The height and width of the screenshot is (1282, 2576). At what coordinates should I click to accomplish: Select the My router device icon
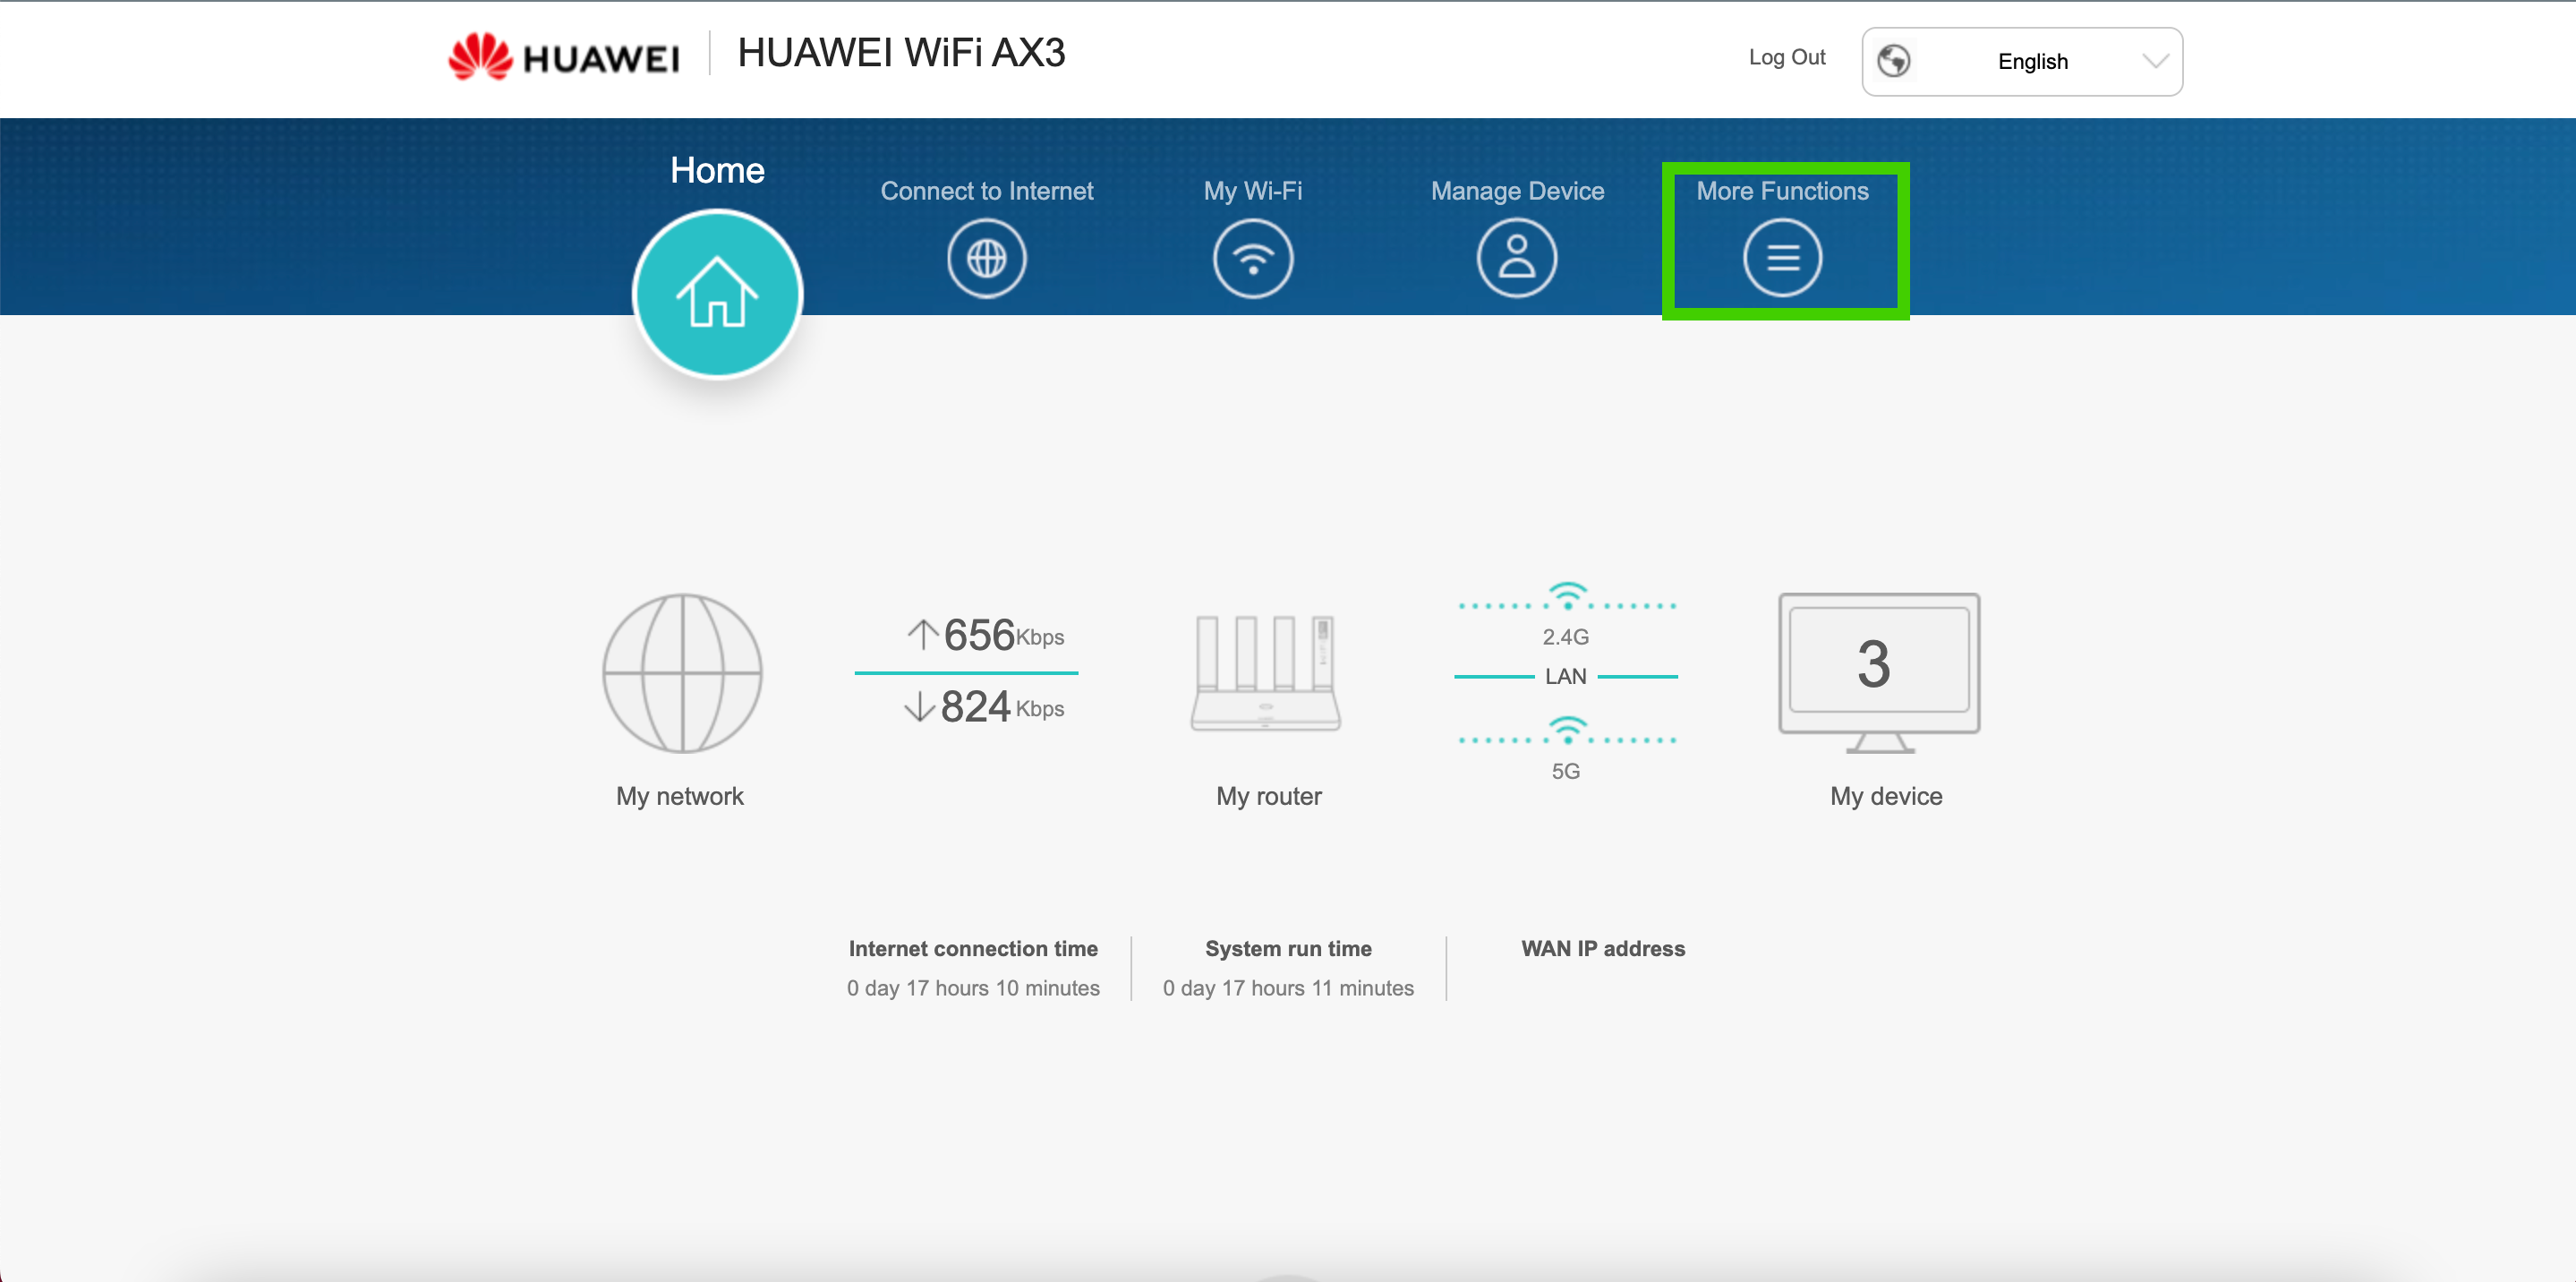click(1266, 673)
